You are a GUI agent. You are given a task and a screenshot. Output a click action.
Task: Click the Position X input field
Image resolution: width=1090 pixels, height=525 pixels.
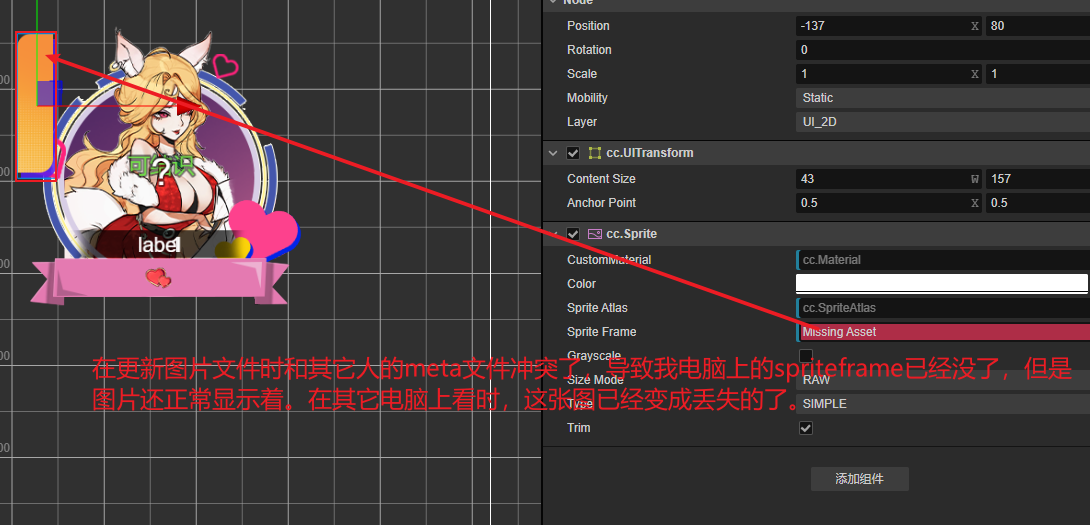point(888,26)
